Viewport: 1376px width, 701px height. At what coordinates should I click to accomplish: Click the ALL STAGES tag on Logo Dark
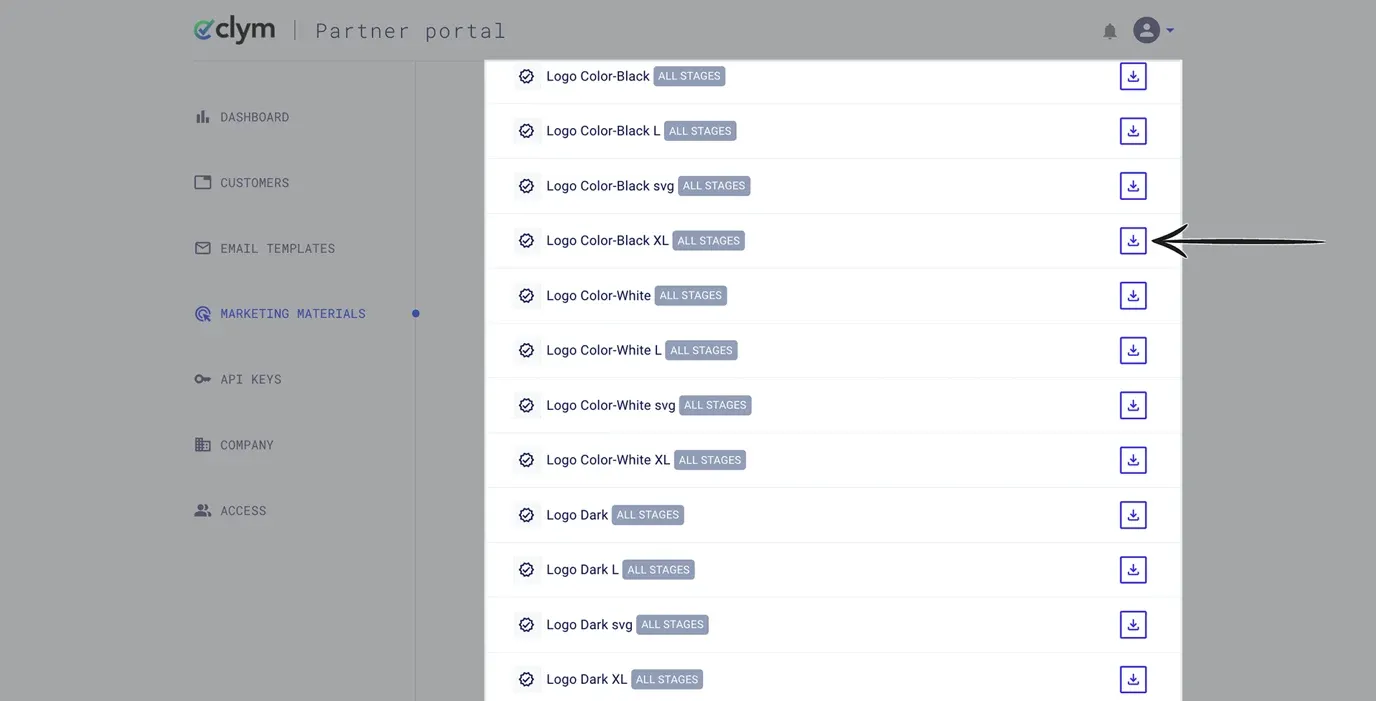tap(648, 515)
